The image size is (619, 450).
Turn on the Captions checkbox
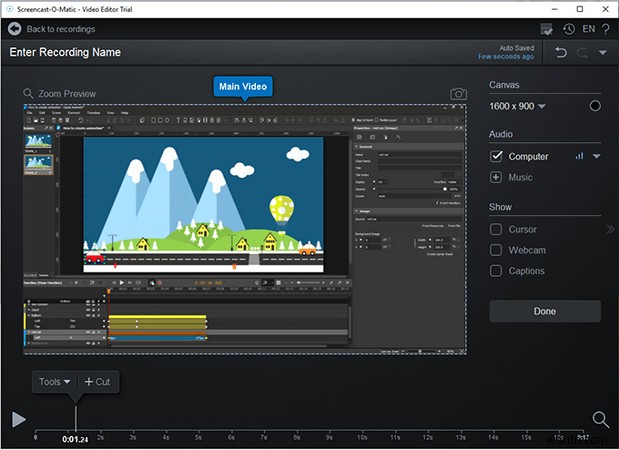[x=496, y=271]
